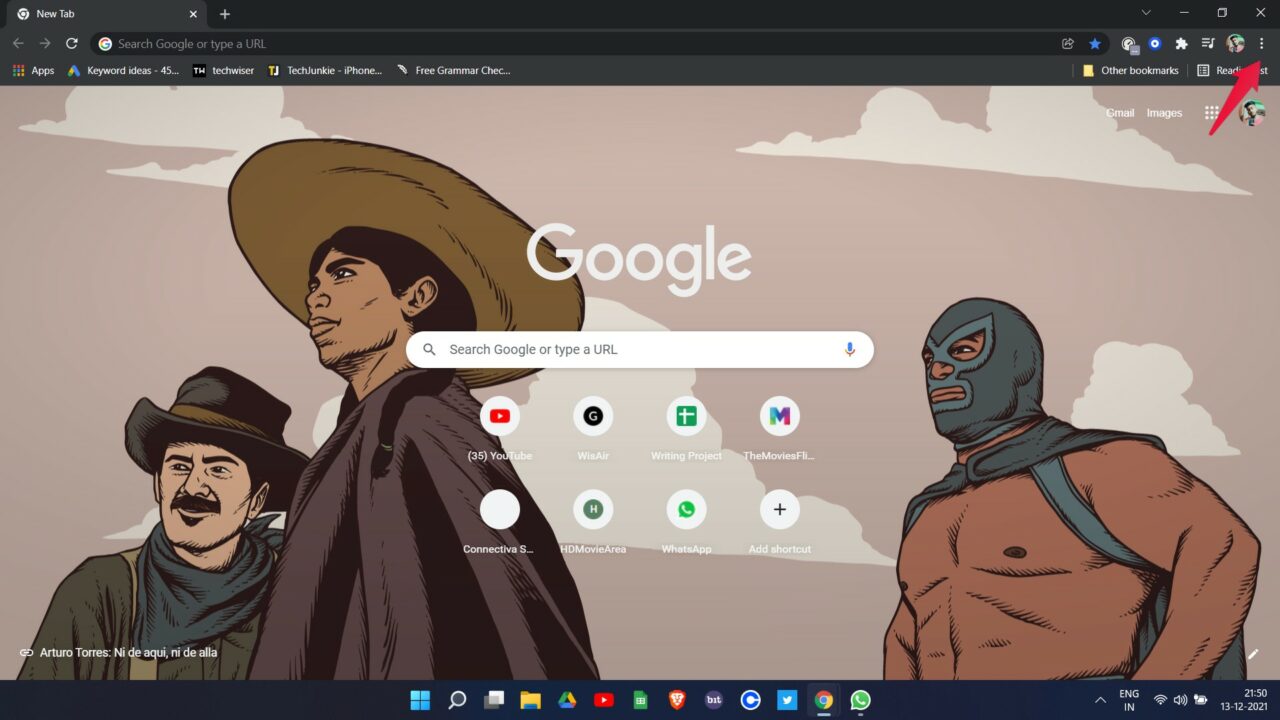Click the forward navigation arrow
This screenshot has height=720, width=1280.
point(45,44)
